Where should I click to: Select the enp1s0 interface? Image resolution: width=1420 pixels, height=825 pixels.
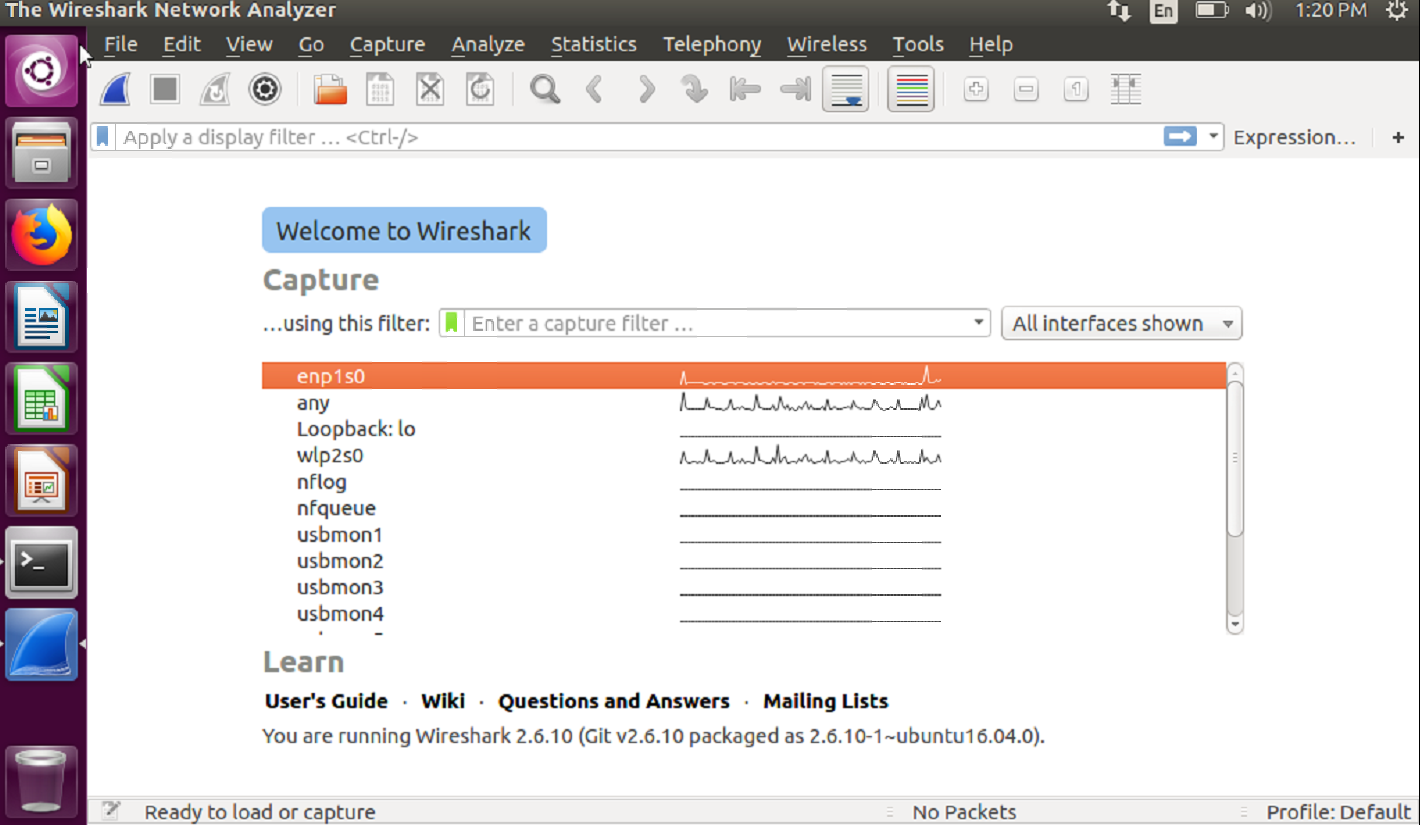click(744, 376)
